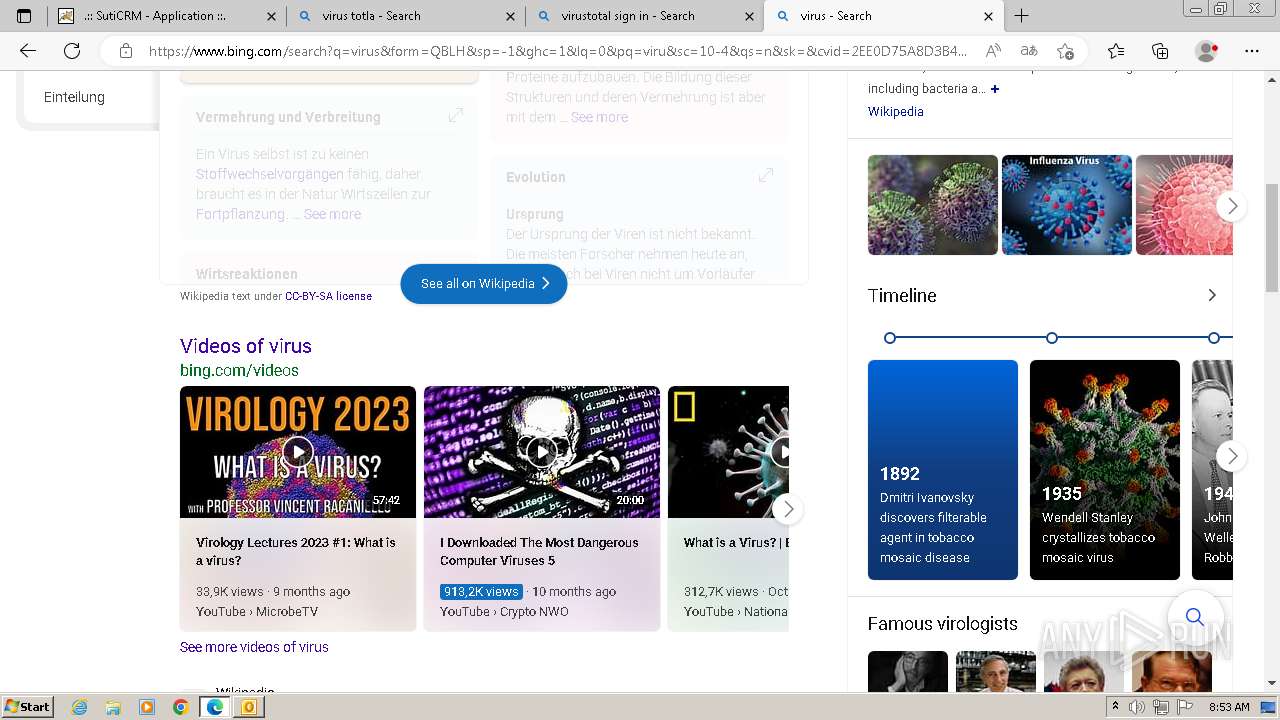
Task: Play Virology 2023 video thumbnail
Action: pos(298,452)
